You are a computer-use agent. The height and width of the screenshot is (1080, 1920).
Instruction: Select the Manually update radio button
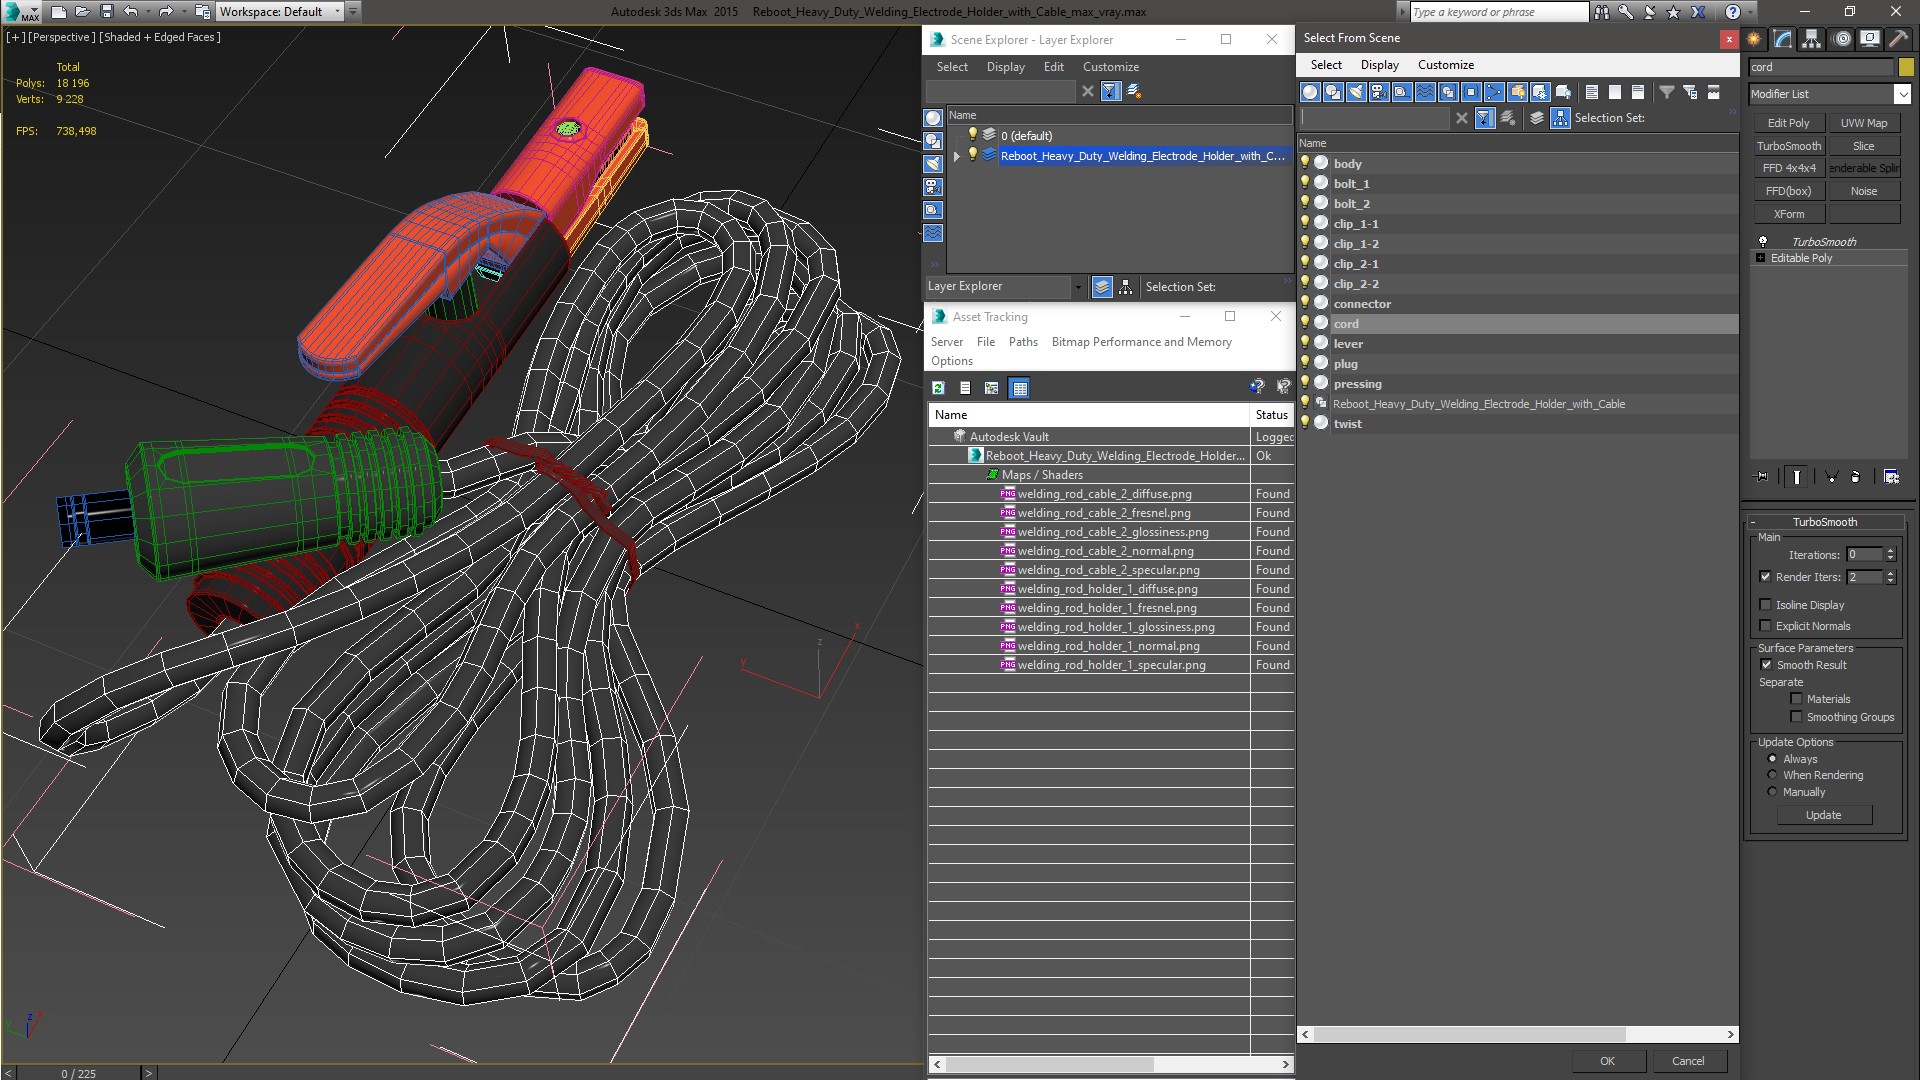[x=1772, y=792]
